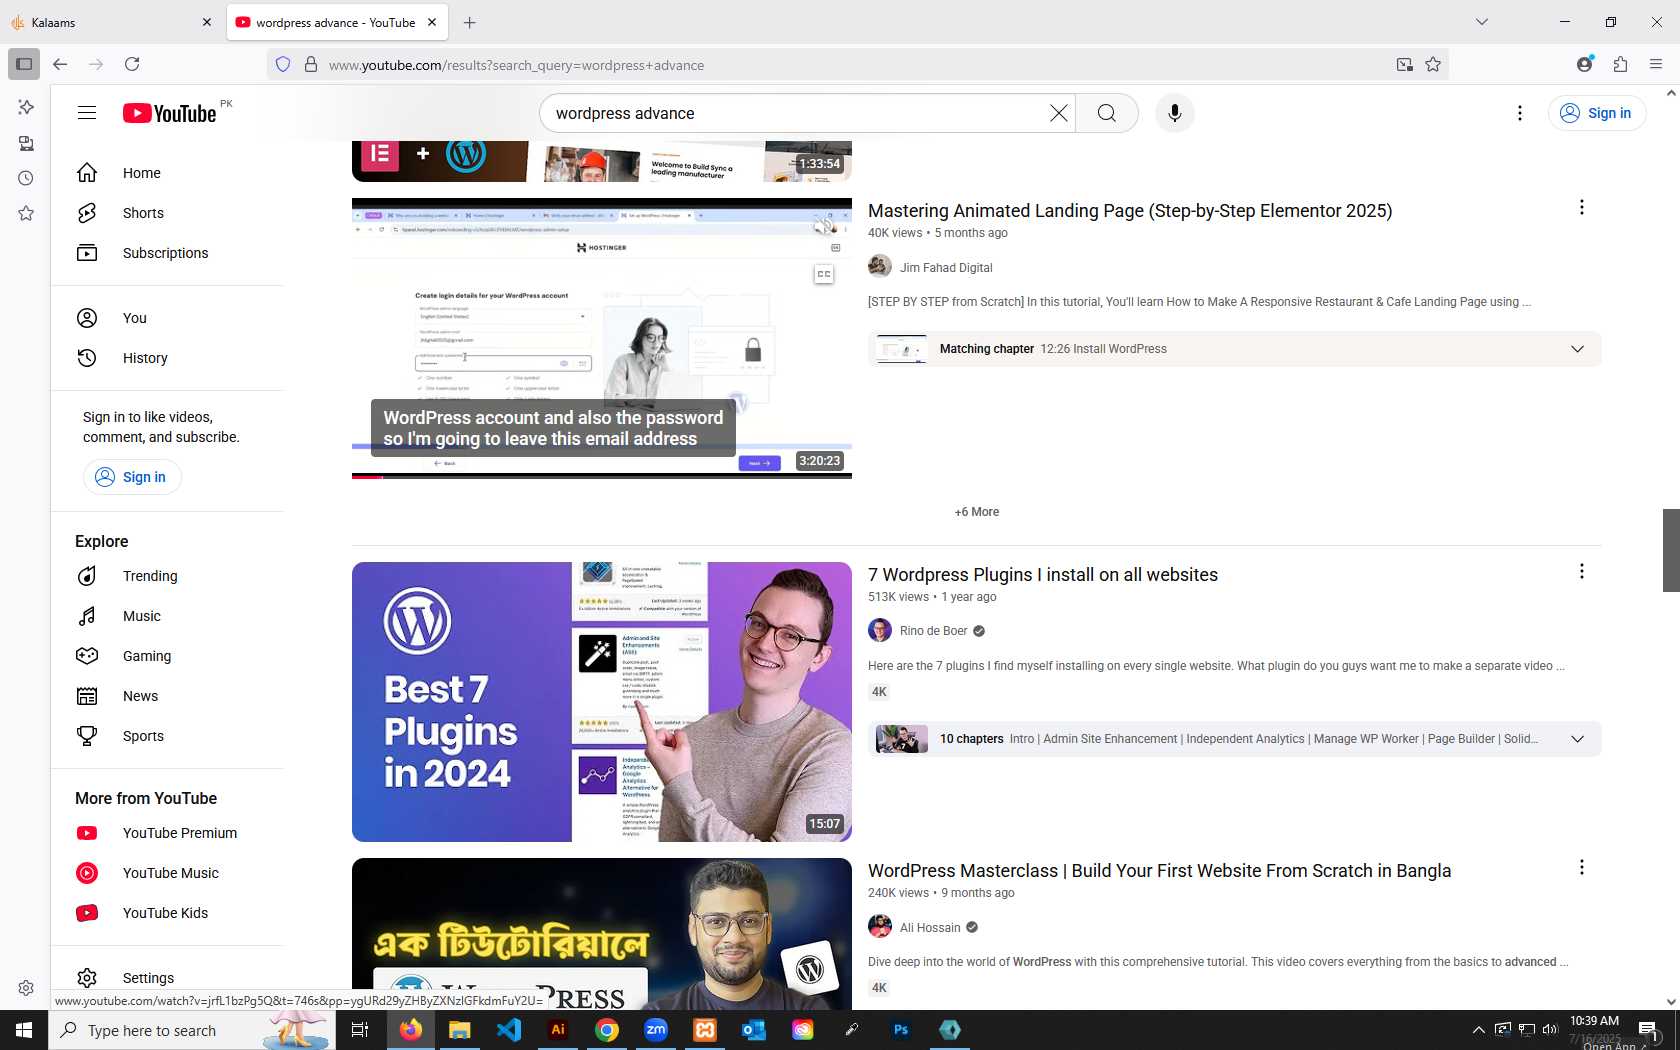Clear the search box text with X
1680x1050 pixels.
[x=1058, y=113]
